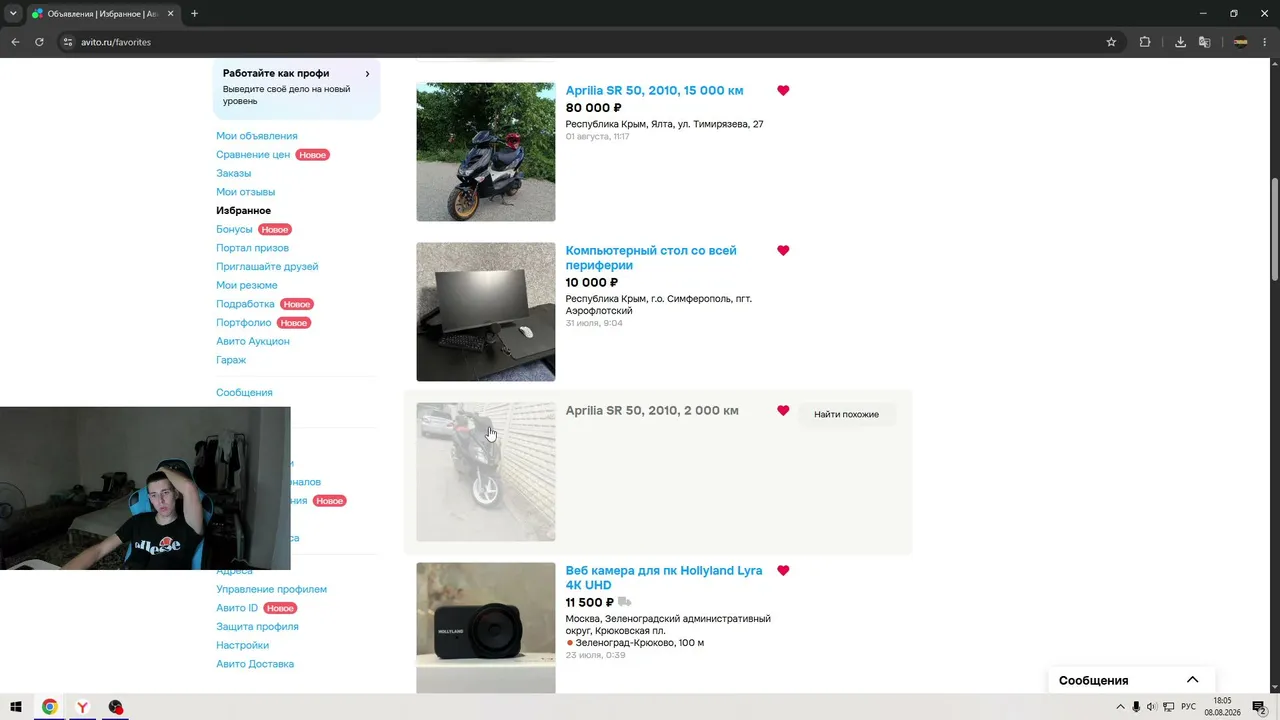Open the volume tray icon
The width and height of the screenshot is (1280, 720).
[1152, 707]
